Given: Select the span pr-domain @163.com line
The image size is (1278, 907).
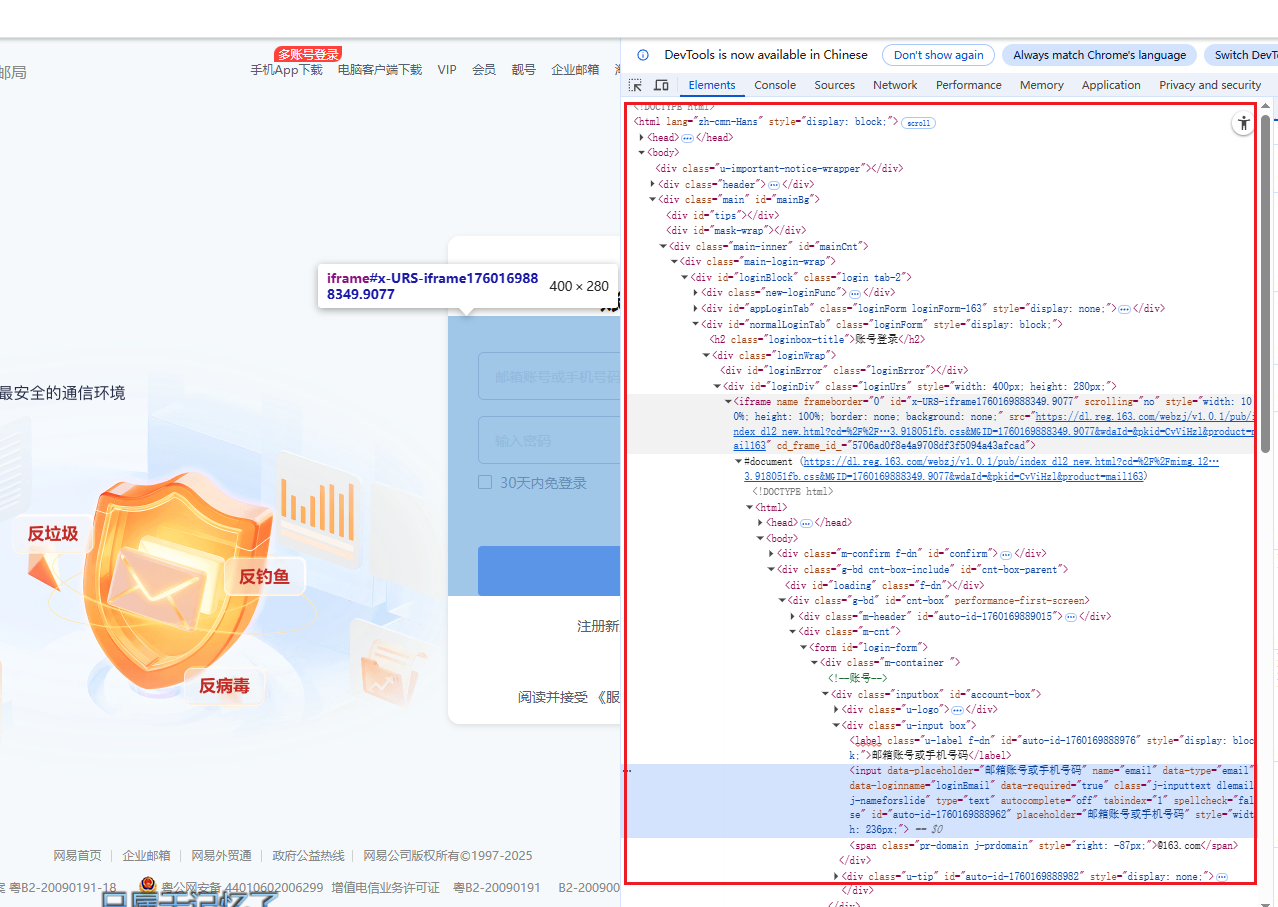Looking at the screenshot, I should tap(1044, 846).
